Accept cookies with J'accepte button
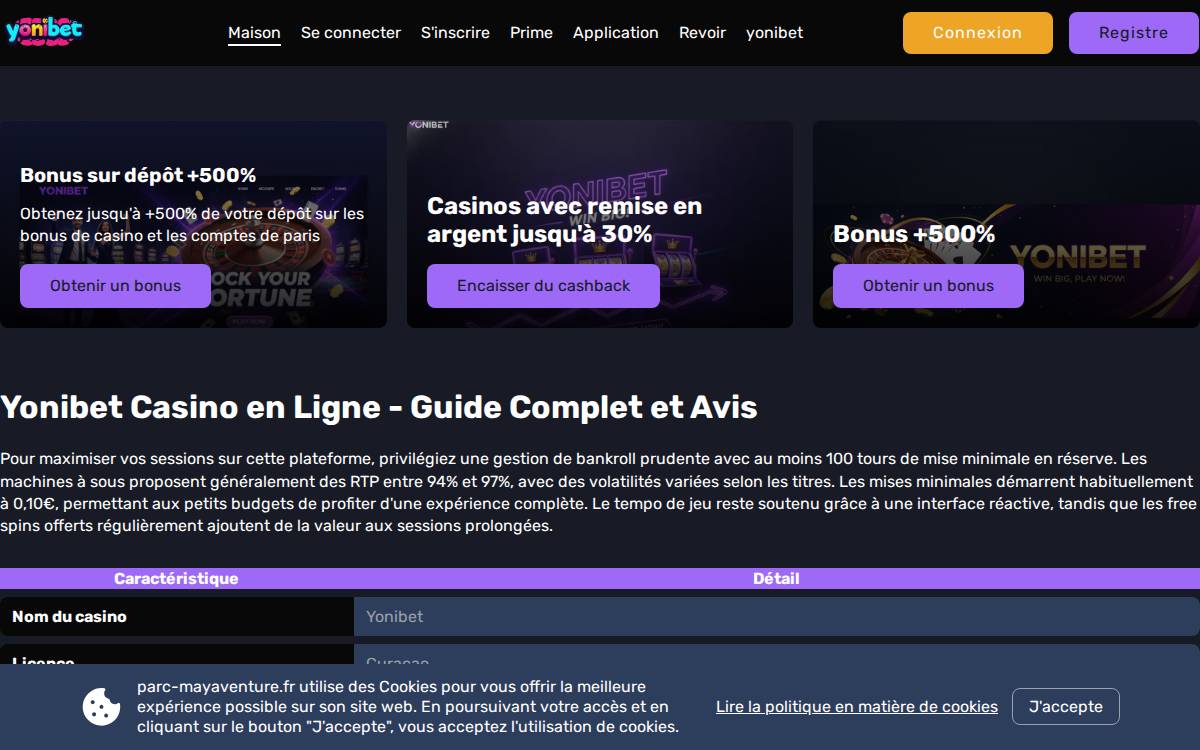The width and height of the screenshot is (1200, 750). (1066, 707)
